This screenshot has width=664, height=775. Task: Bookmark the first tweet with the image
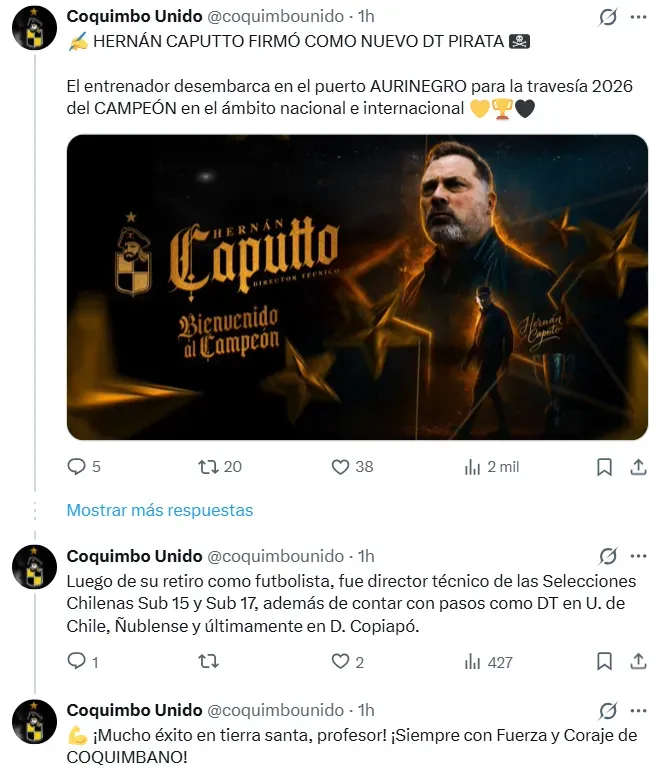tap(604, 467)
